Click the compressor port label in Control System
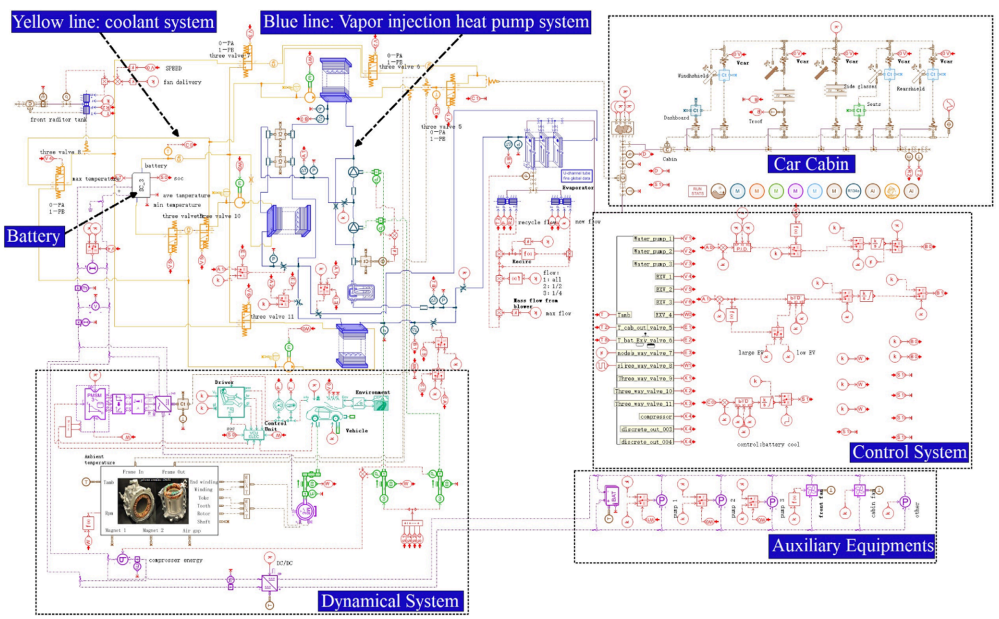Image resolution: width=999 pixels, height=619 pixels. pos(656,416)
